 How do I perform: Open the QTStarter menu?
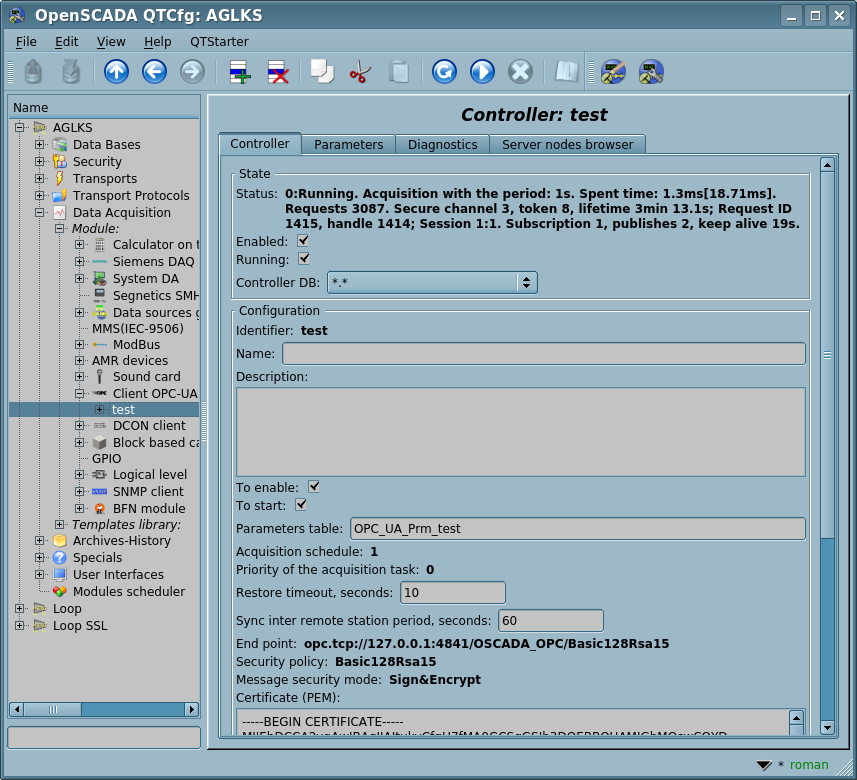coord(219,42)
